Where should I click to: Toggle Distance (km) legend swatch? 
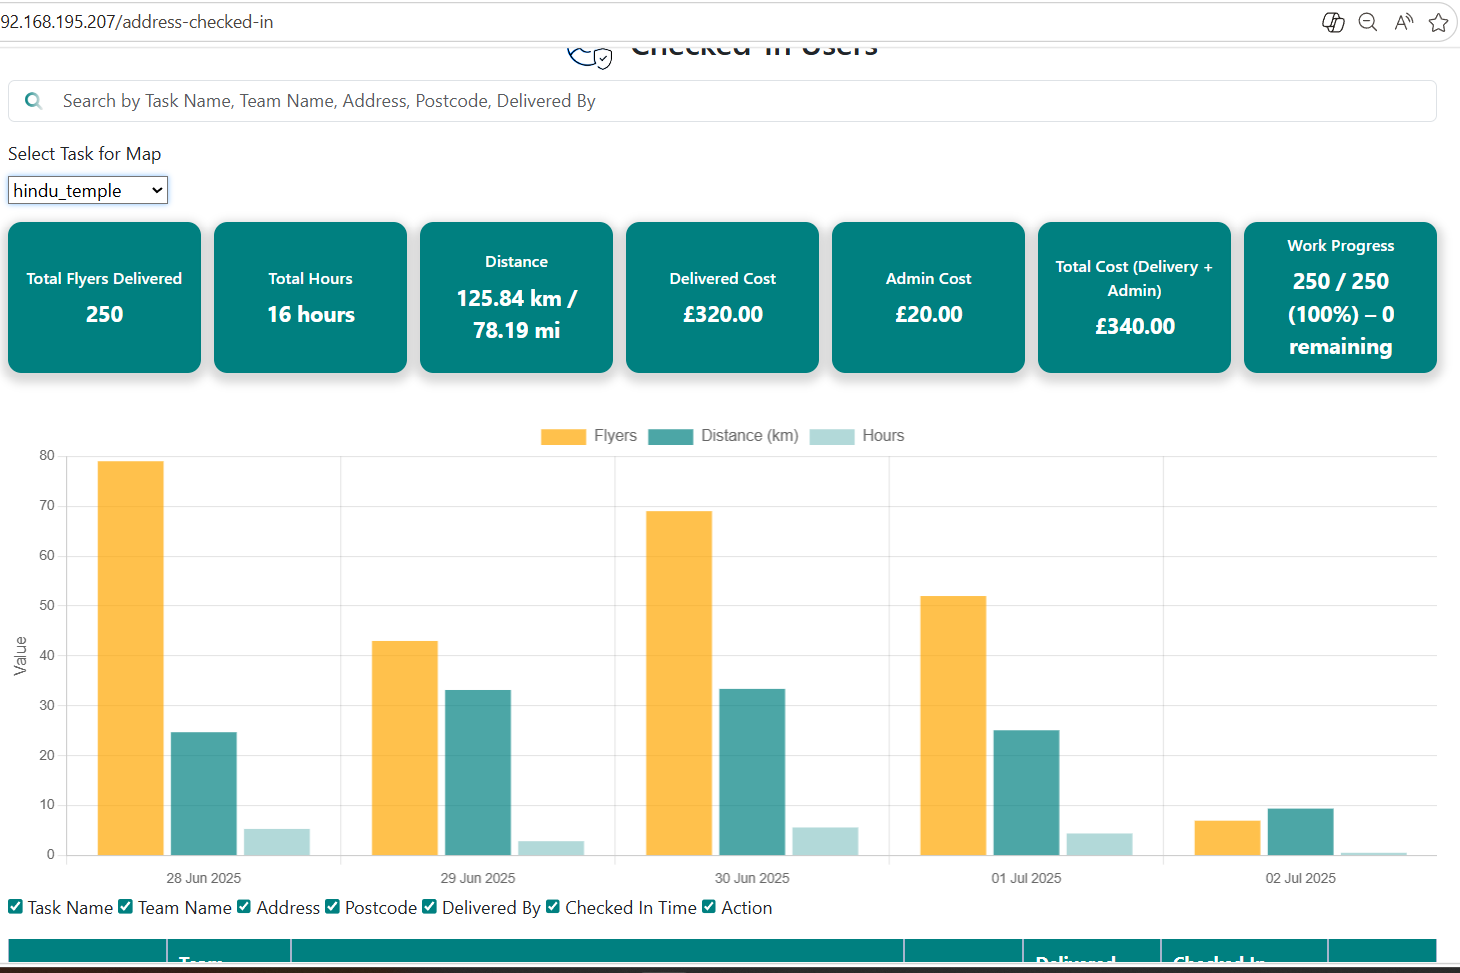(670, 436)
